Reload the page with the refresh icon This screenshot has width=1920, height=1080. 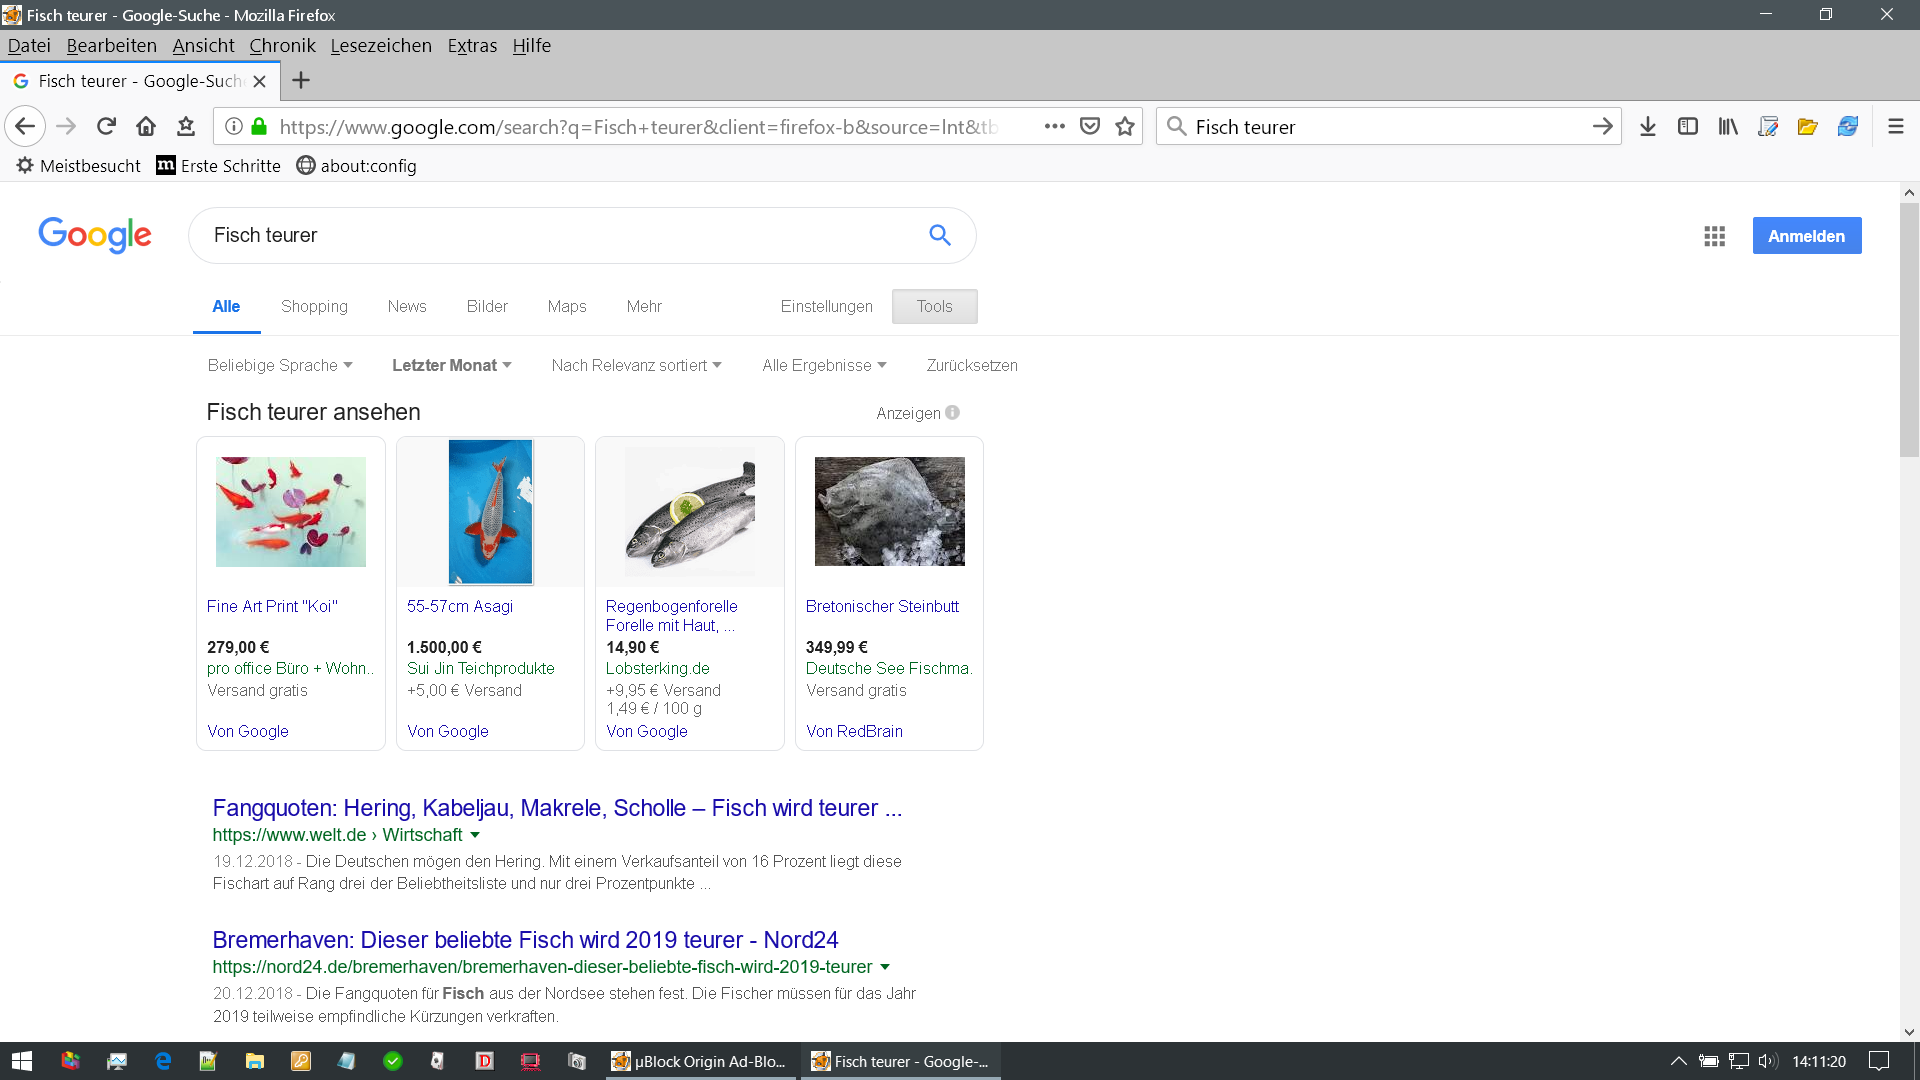[x=106, y=126]
